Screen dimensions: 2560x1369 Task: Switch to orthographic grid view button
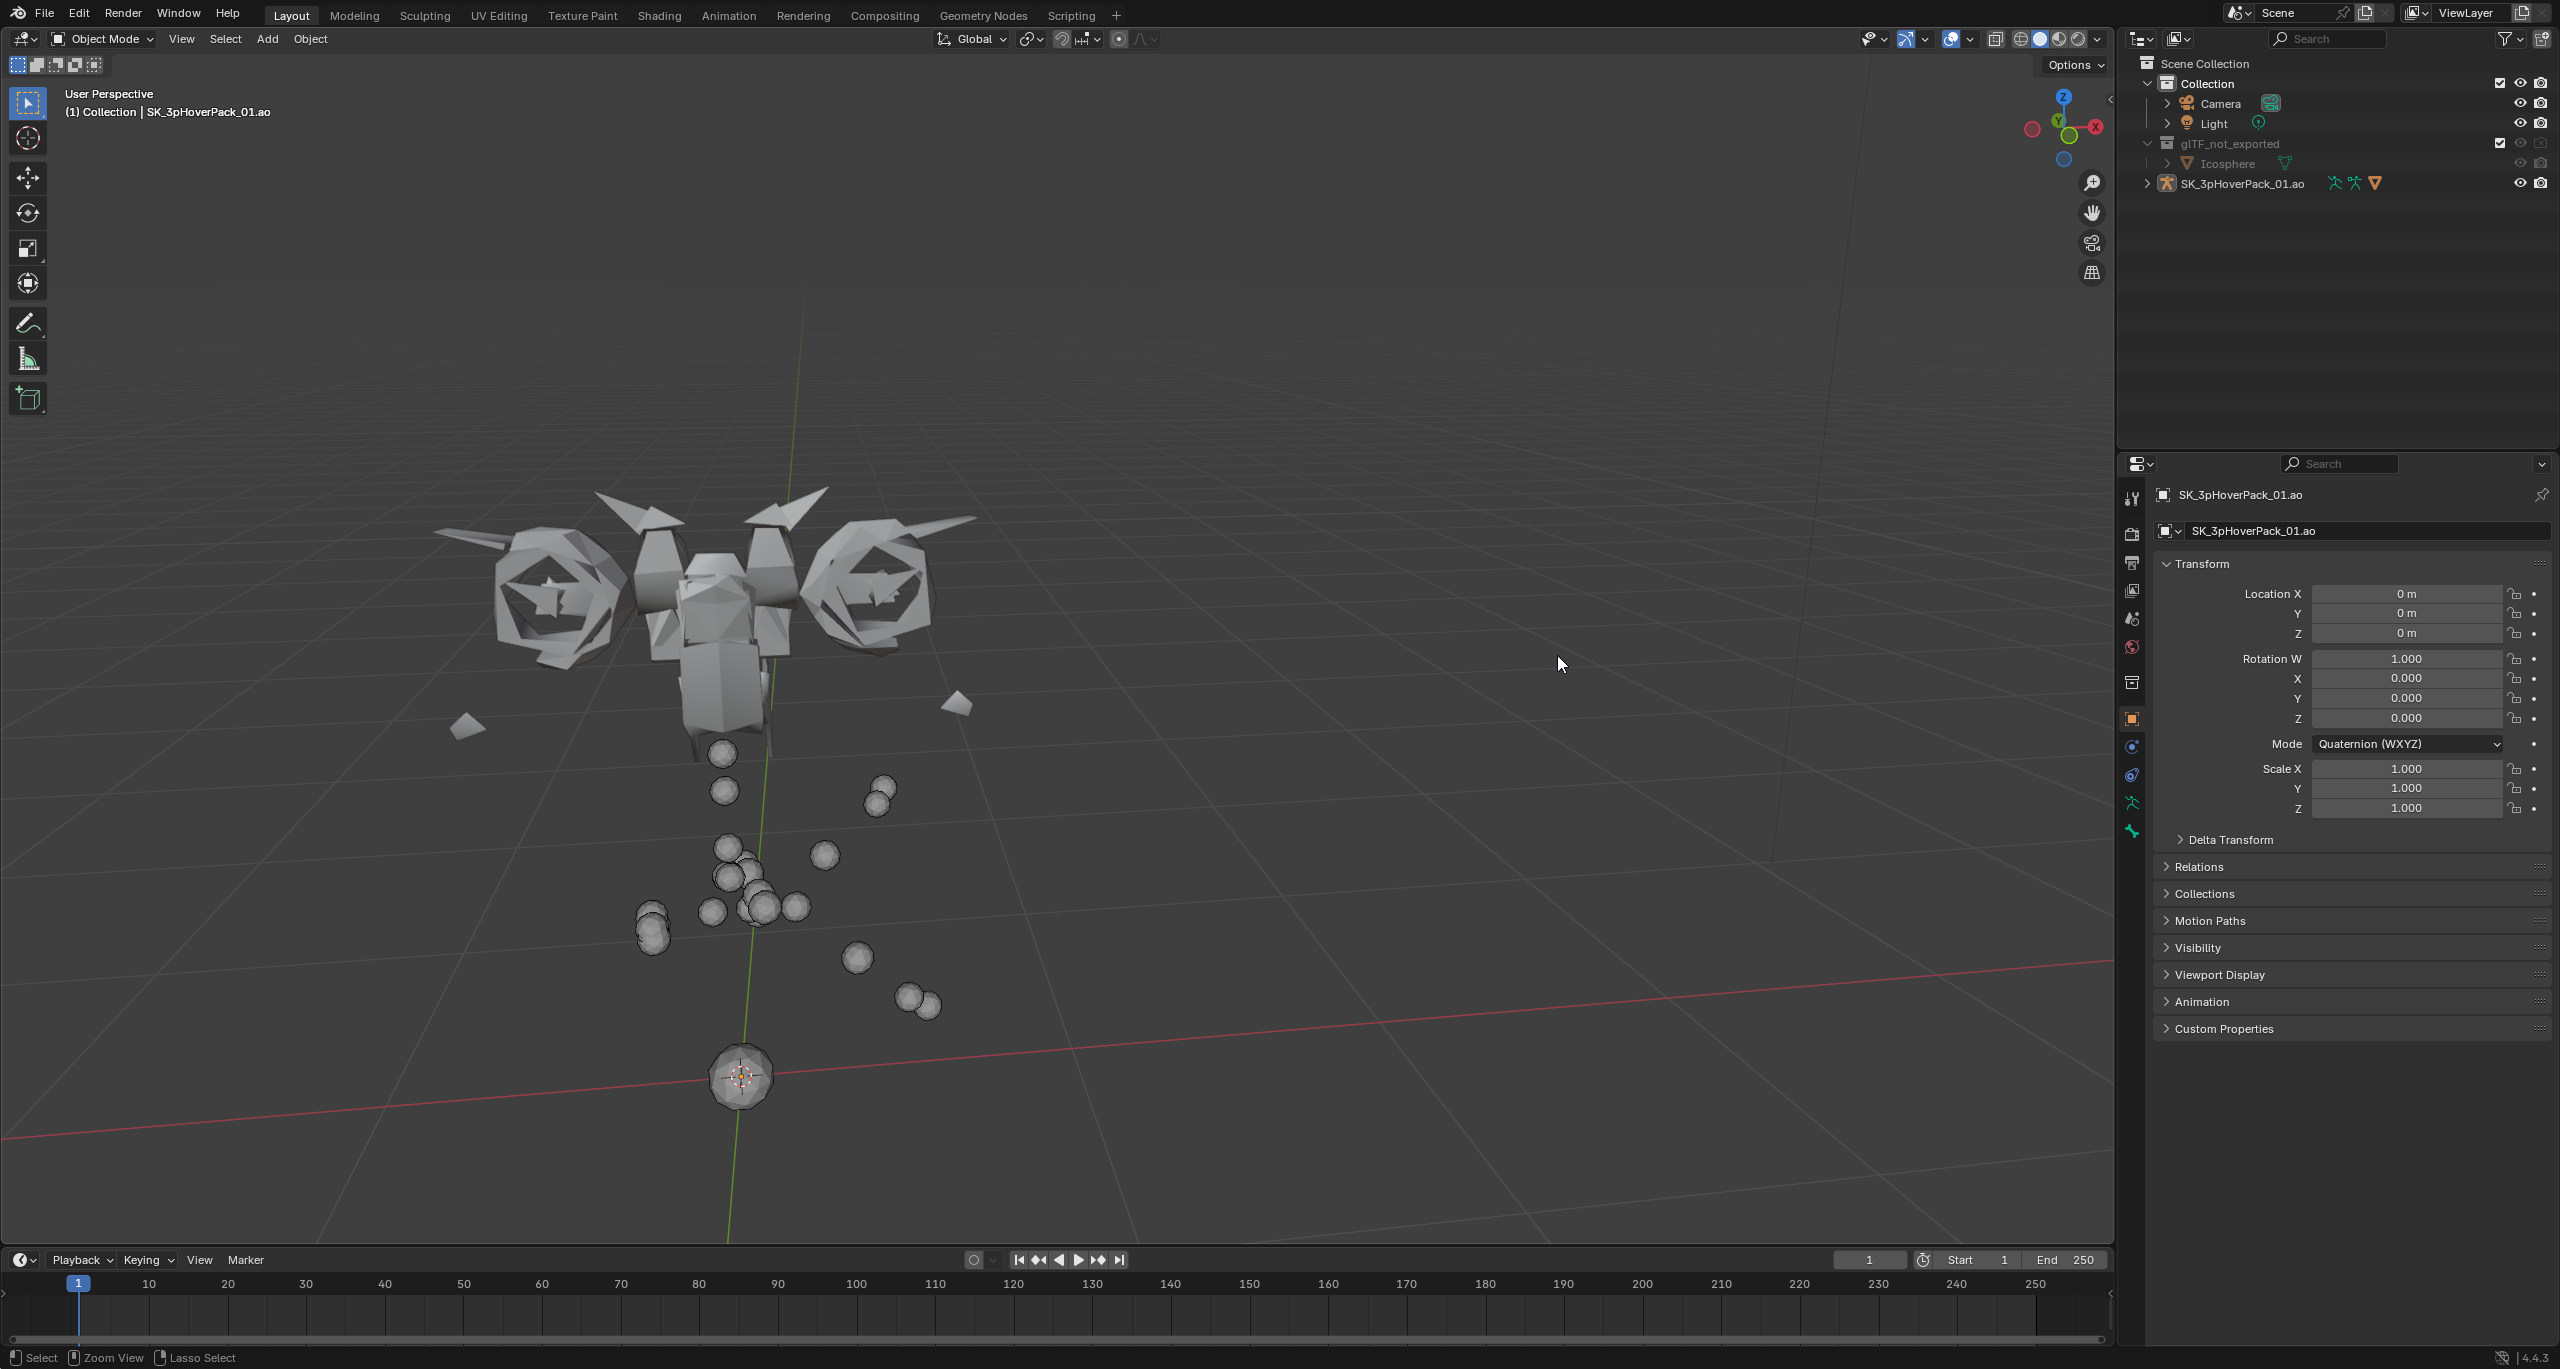(x=2092, y=273)
